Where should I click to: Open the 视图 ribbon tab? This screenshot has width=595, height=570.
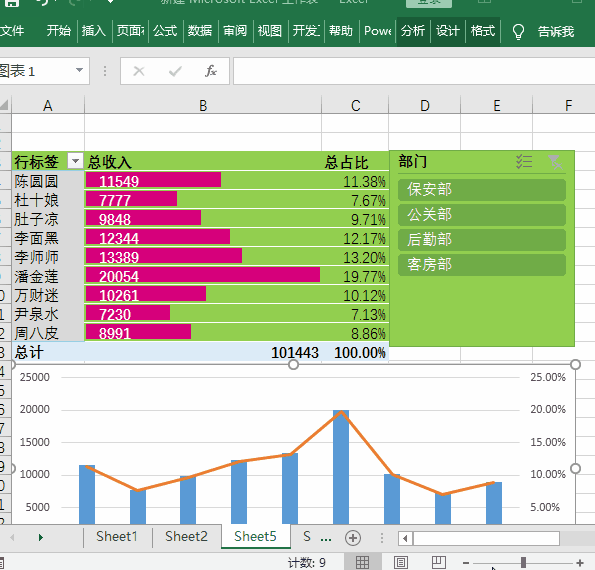coord(270,31)
